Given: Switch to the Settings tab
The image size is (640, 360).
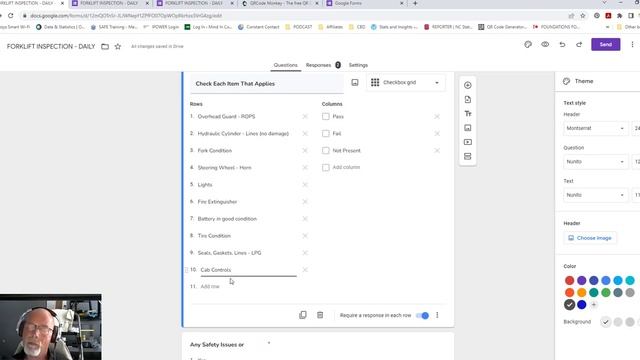Looking at the screenshot, I should (x=358, y=65).
